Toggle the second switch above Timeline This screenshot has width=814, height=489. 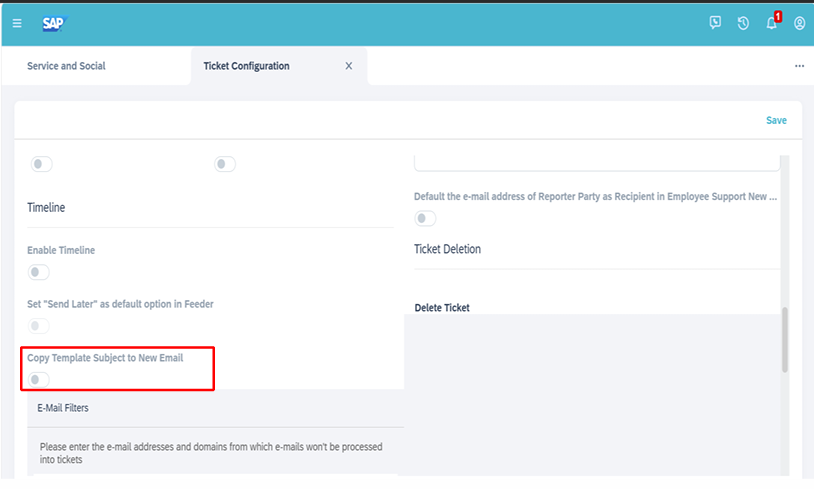pyautogui.click(x=225, y=164)
